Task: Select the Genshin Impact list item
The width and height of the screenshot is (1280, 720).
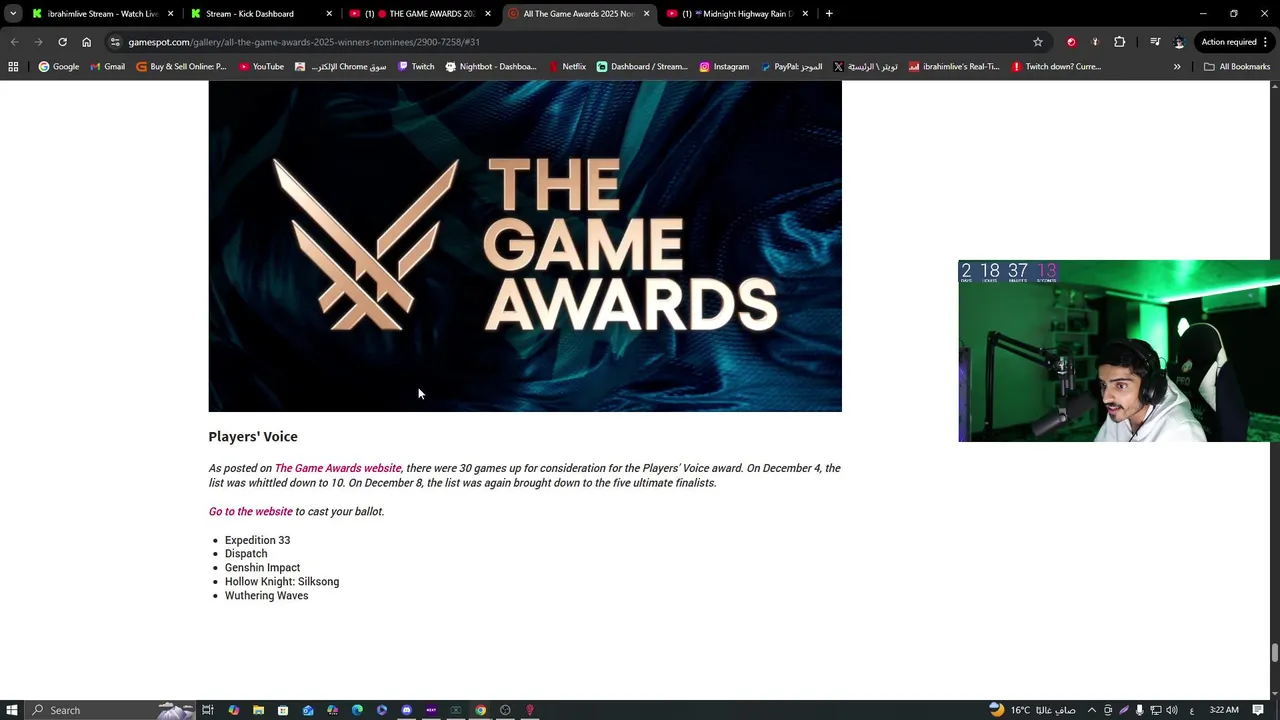Action: (262, 568)
